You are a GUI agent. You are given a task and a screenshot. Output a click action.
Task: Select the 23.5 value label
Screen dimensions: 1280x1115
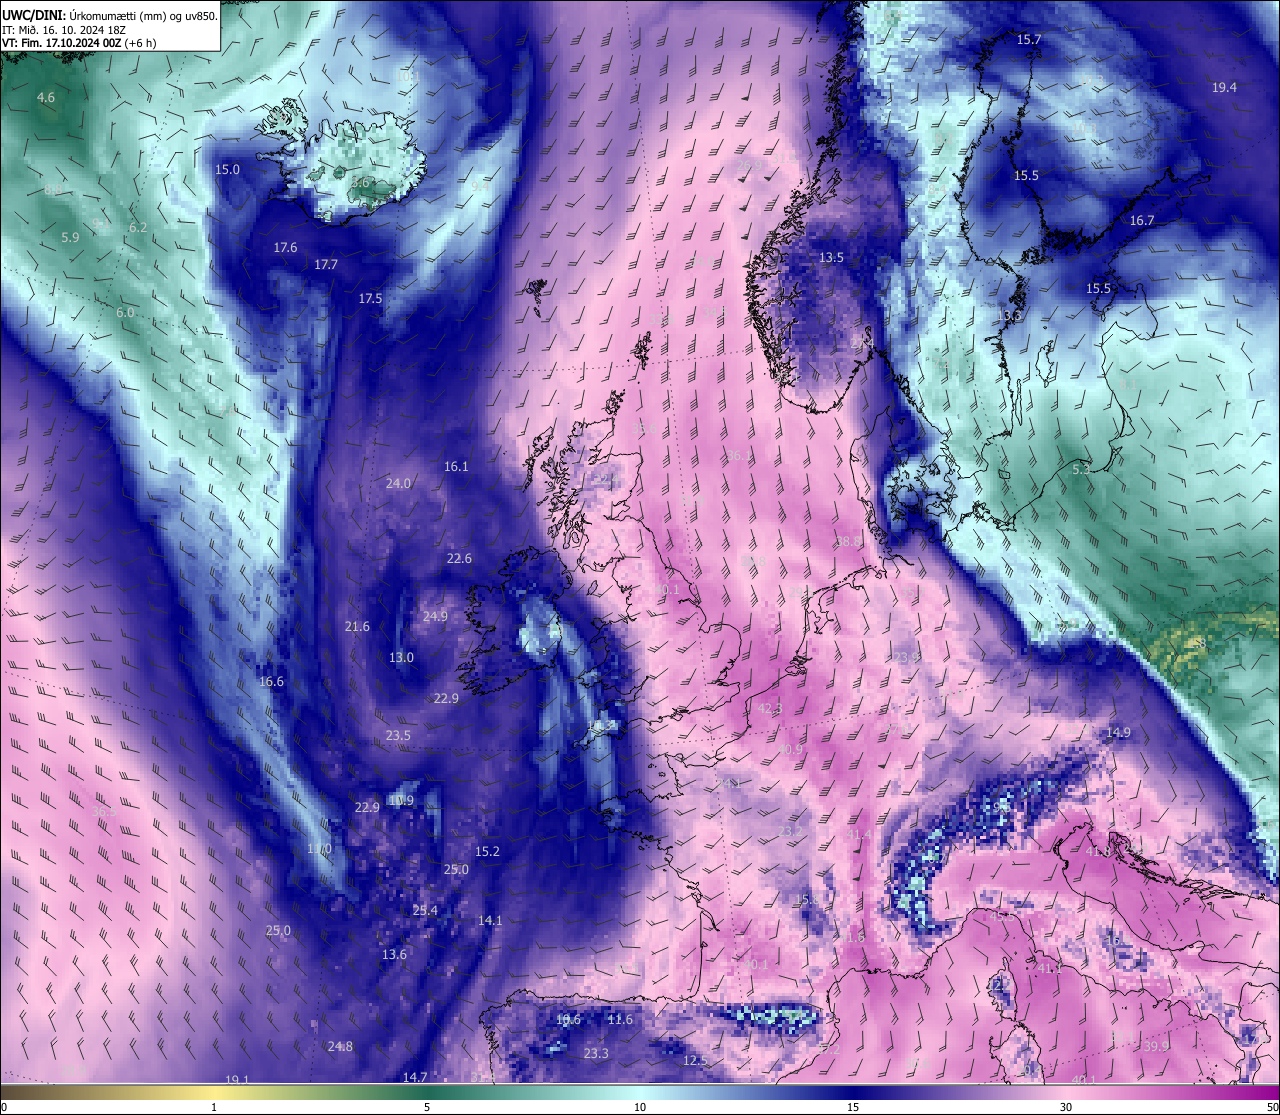coord(398,735)
